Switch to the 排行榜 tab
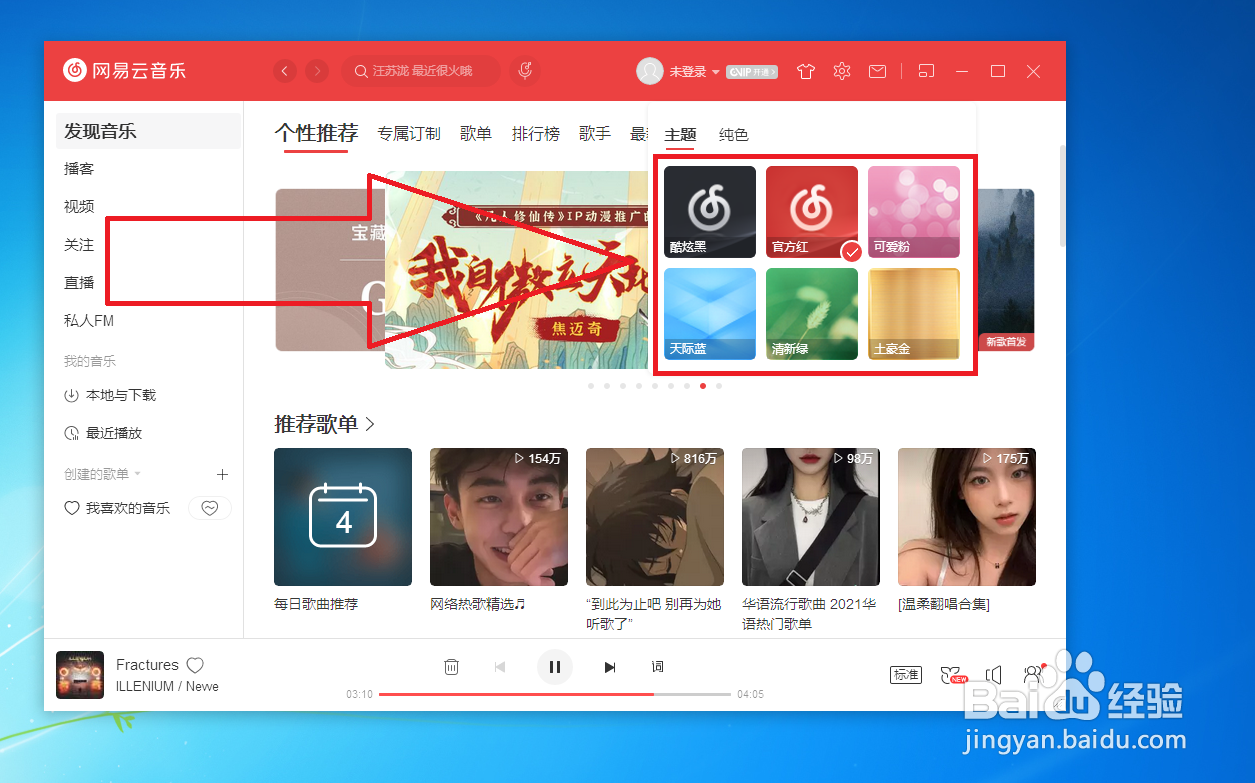Screen dimensions: 1255x783 point(536,133)
